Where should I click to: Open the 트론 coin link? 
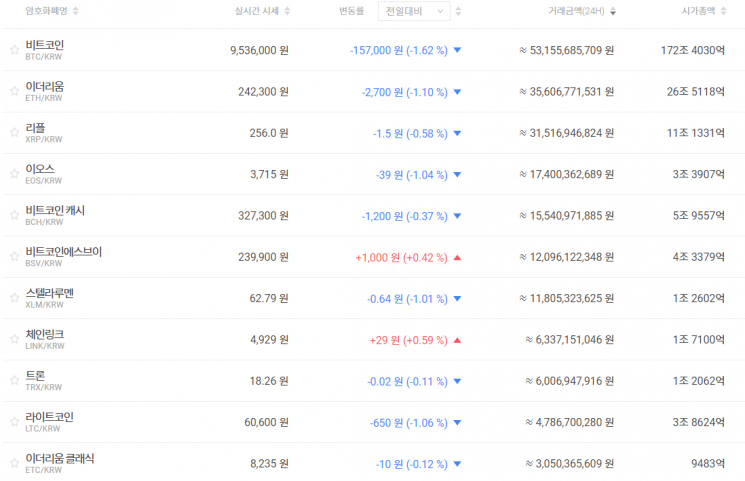(x=35, y=376)
